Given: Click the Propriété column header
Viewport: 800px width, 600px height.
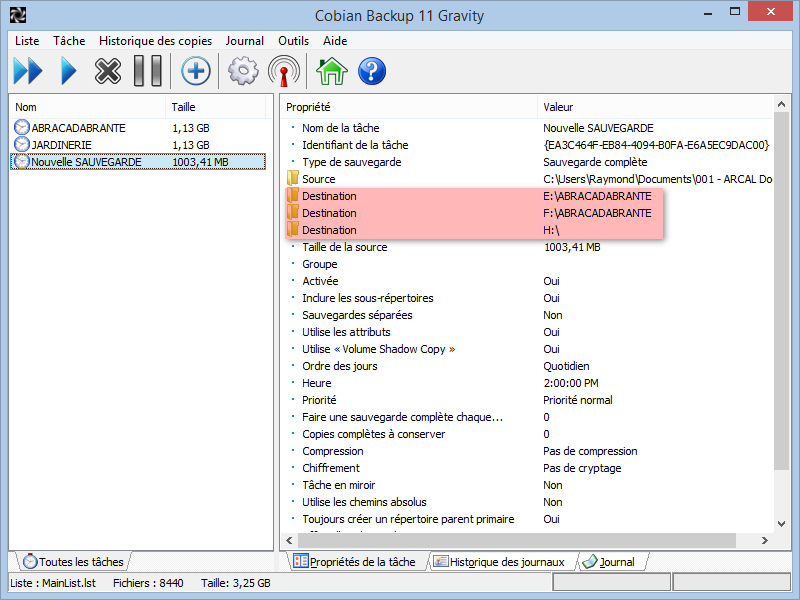Looking at the screenshot, I should pyautogui.click(x=409, y=107).
